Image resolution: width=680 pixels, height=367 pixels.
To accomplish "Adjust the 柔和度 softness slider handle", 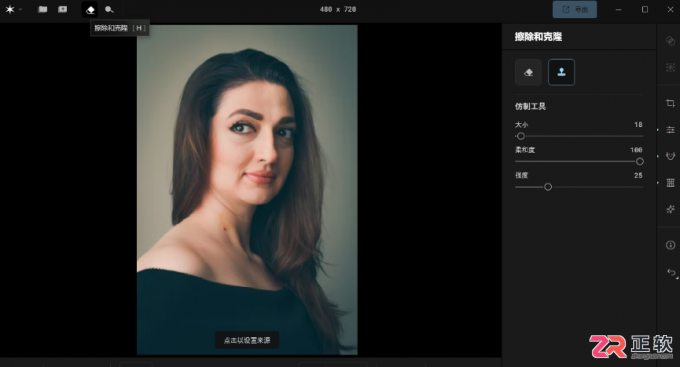I will 640,161.
